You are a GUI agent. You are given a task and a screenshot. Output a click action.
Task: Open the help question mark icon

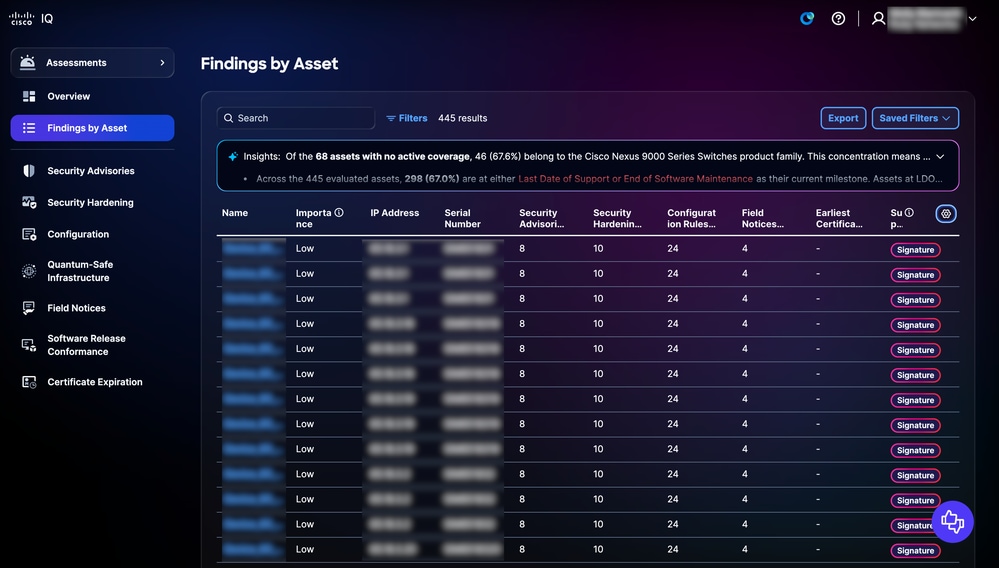point(838,18)
